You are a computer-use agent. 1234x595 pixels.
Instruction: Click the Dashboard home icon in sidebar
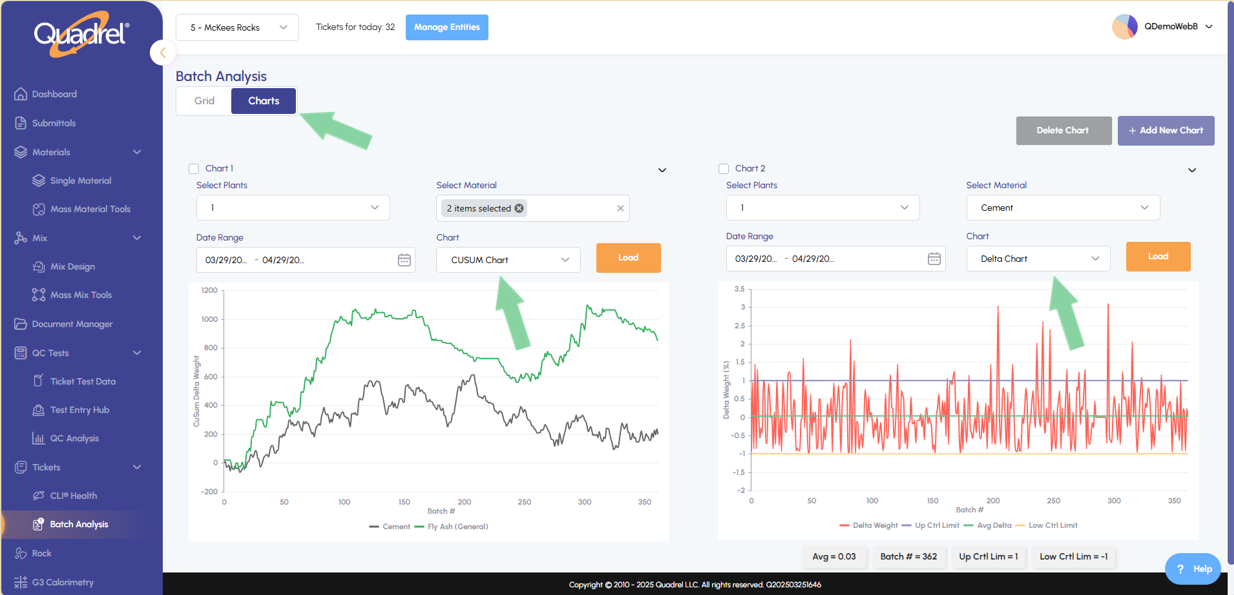click(21, 94)
